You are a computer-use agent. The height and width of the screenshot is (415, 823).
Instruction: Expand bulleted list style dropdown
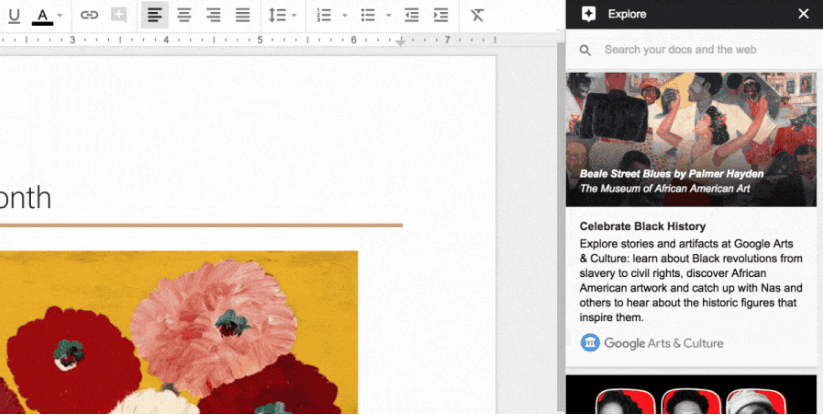click(x=388, y=15)
